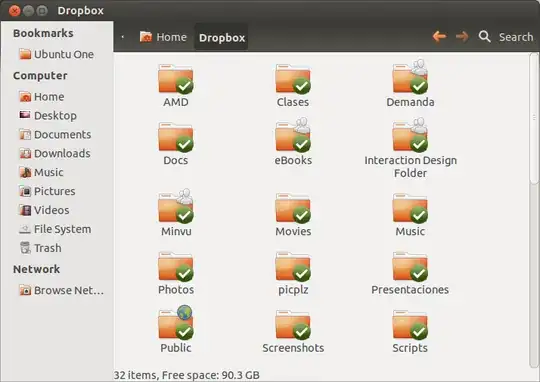Select the Videos sidebar label
The image size is (540, 382).
tap(52, 210)
